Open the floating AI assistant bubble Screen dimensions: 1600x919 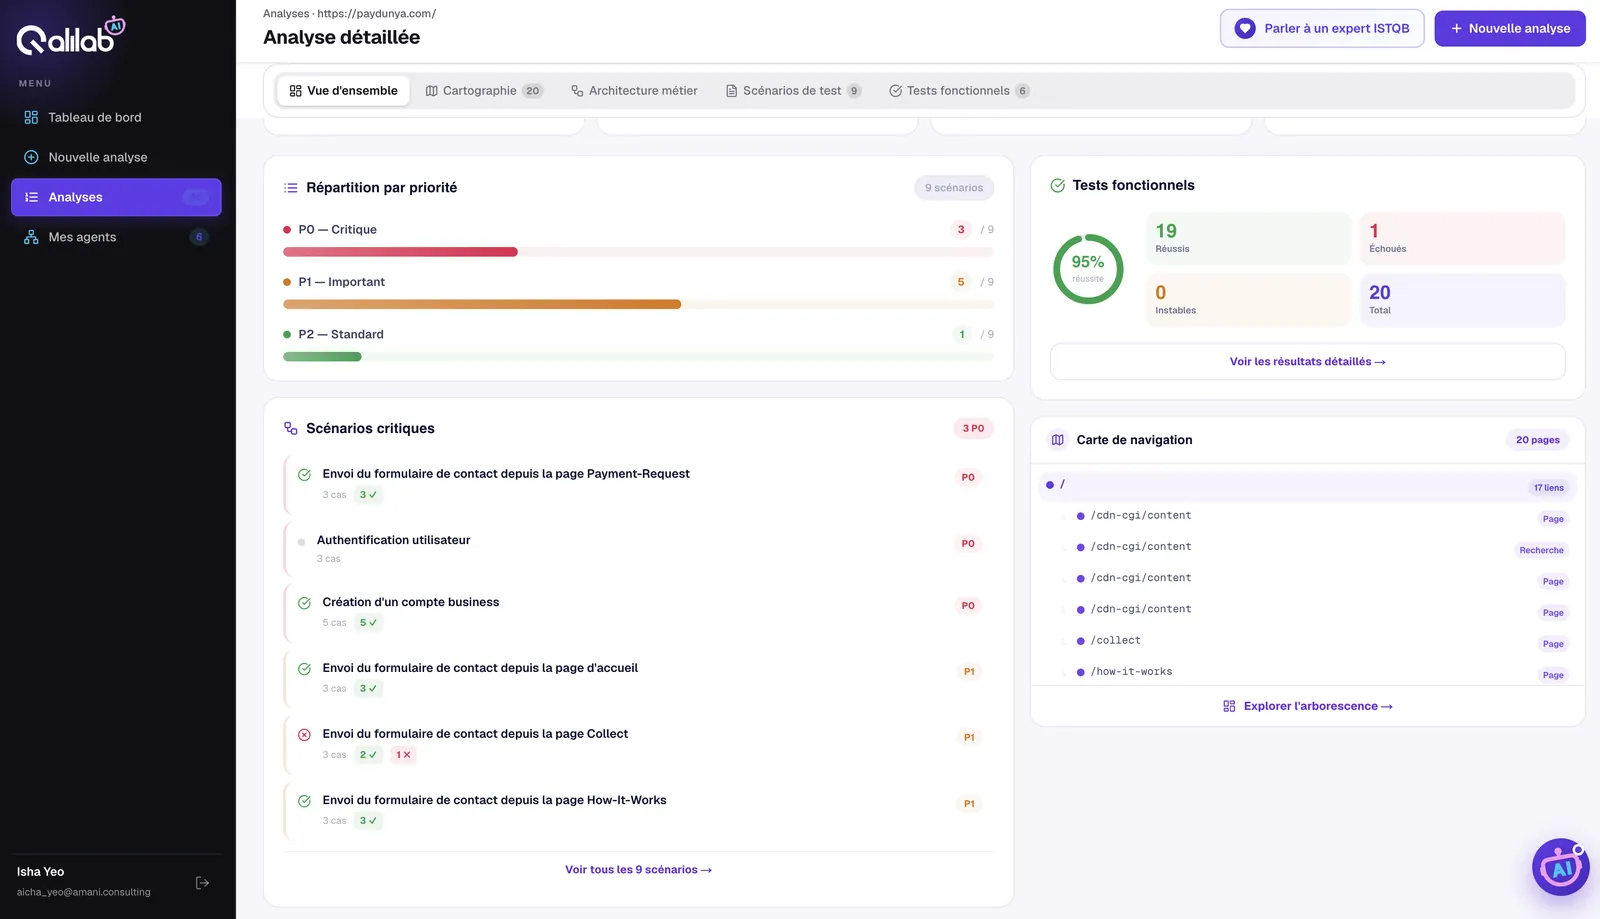coord(1561,867)
